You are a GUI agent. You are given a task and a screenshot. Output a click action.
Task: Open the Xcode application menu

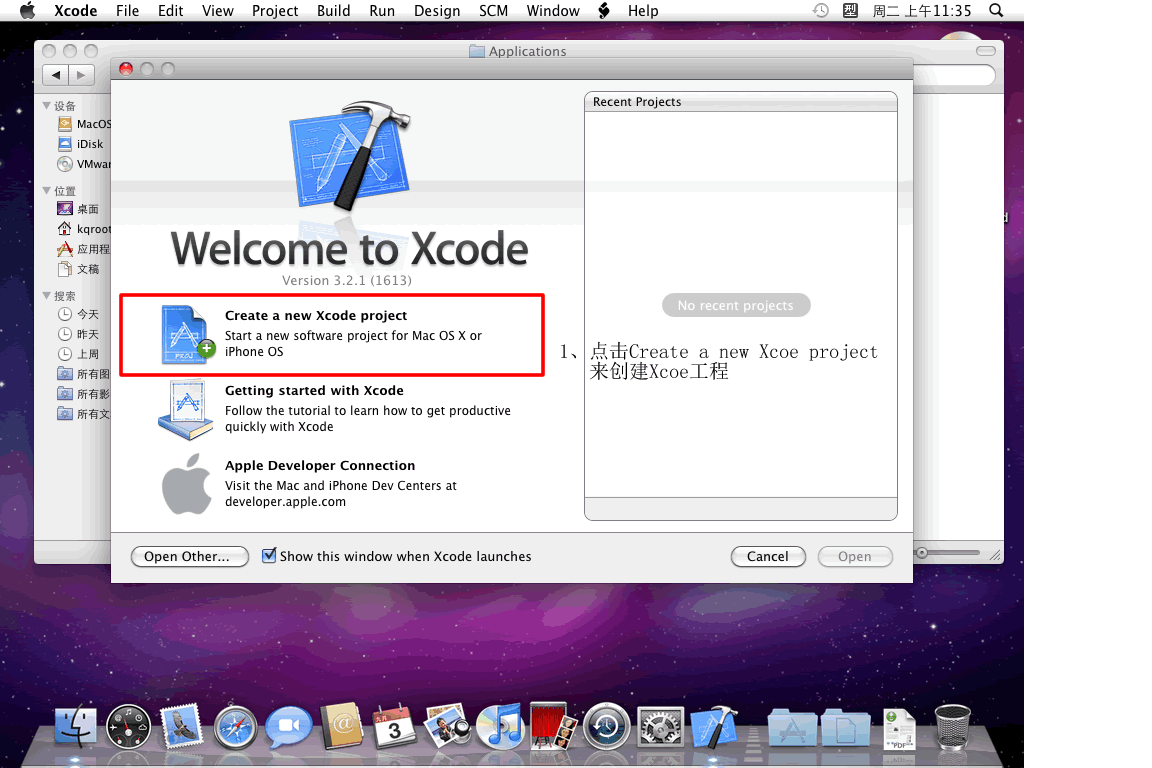coord(76,10)
